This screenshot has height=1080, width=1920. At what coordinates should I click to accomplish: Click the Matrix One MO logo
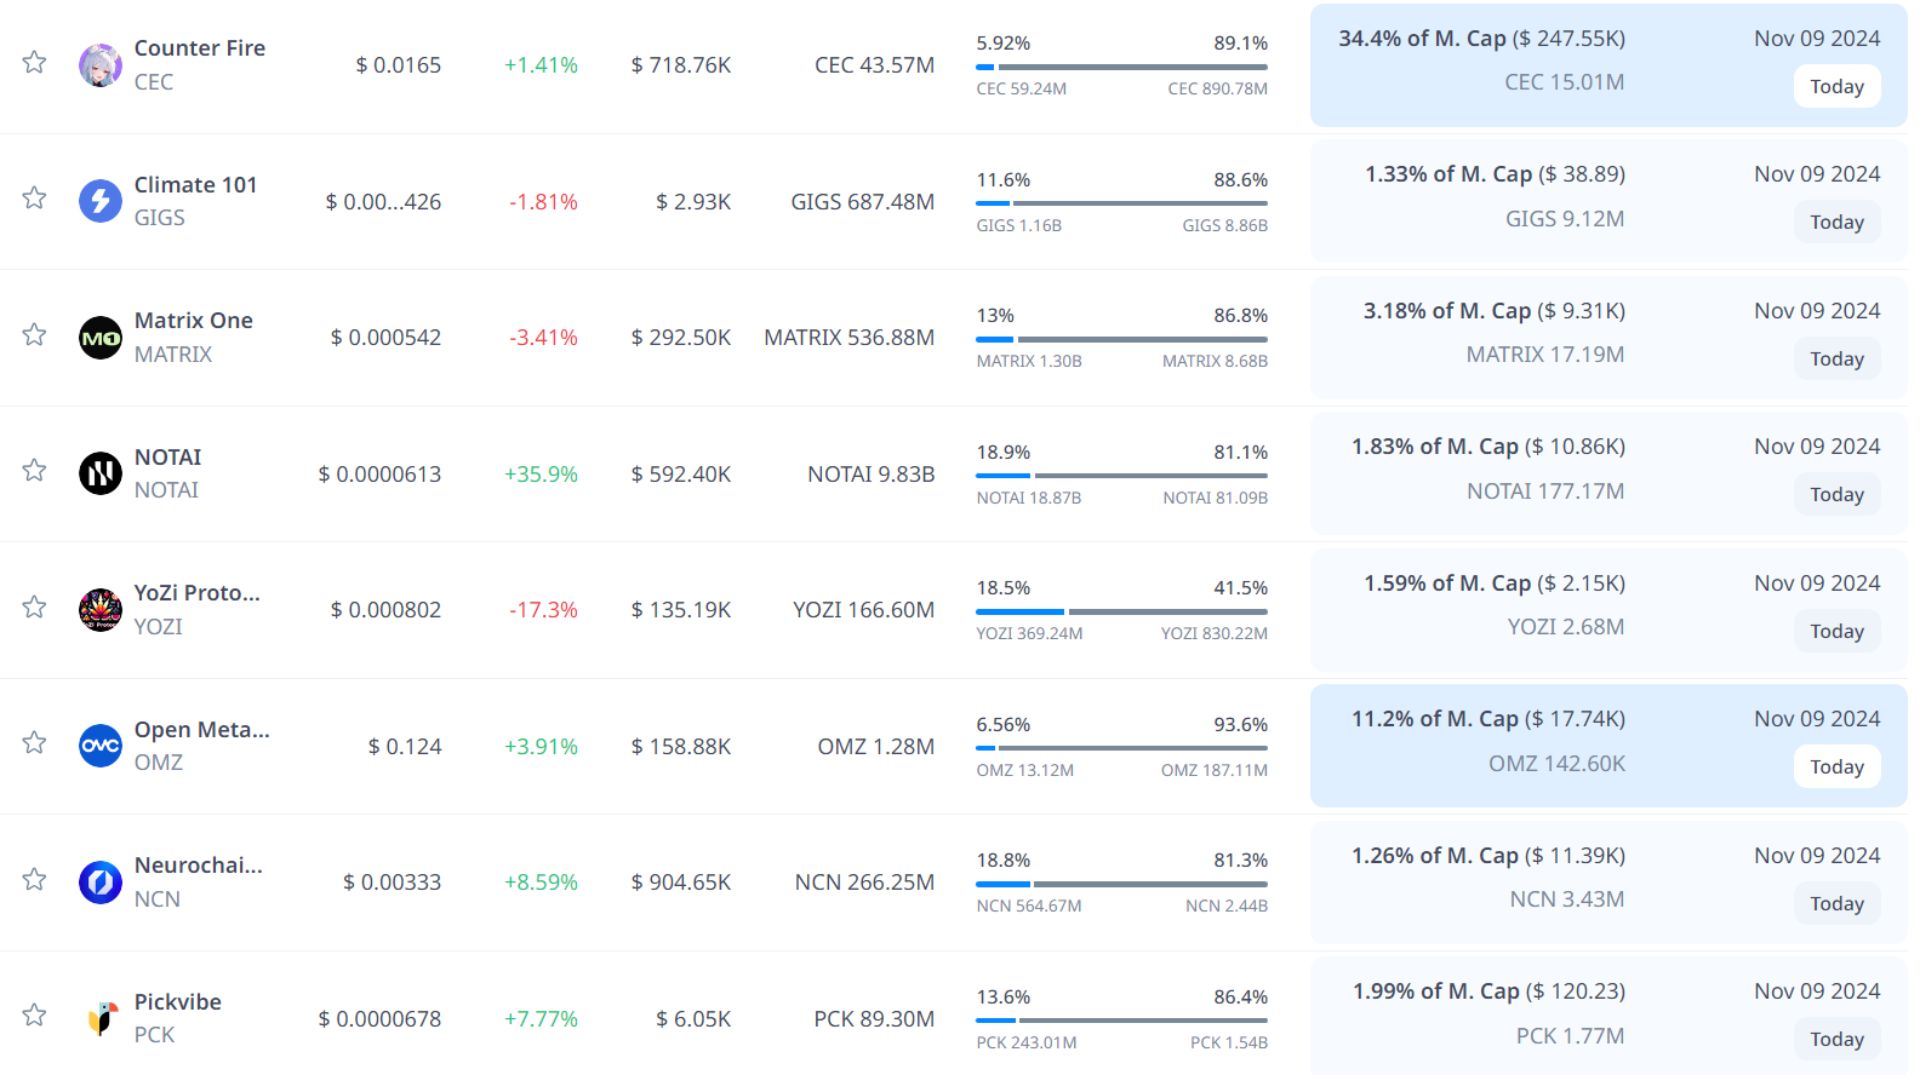pyautogui.click(x=100, y=338)
